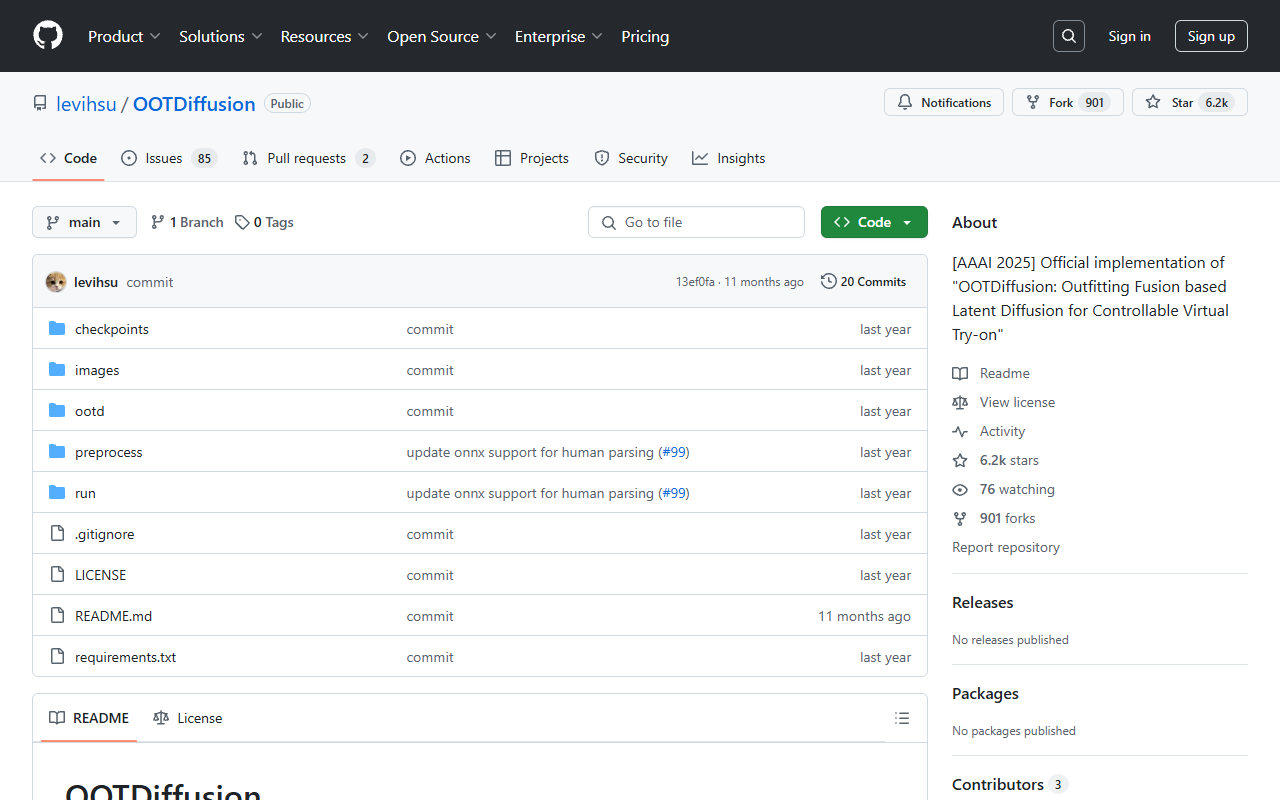Click the .gitignore file icon

point(57,534)
